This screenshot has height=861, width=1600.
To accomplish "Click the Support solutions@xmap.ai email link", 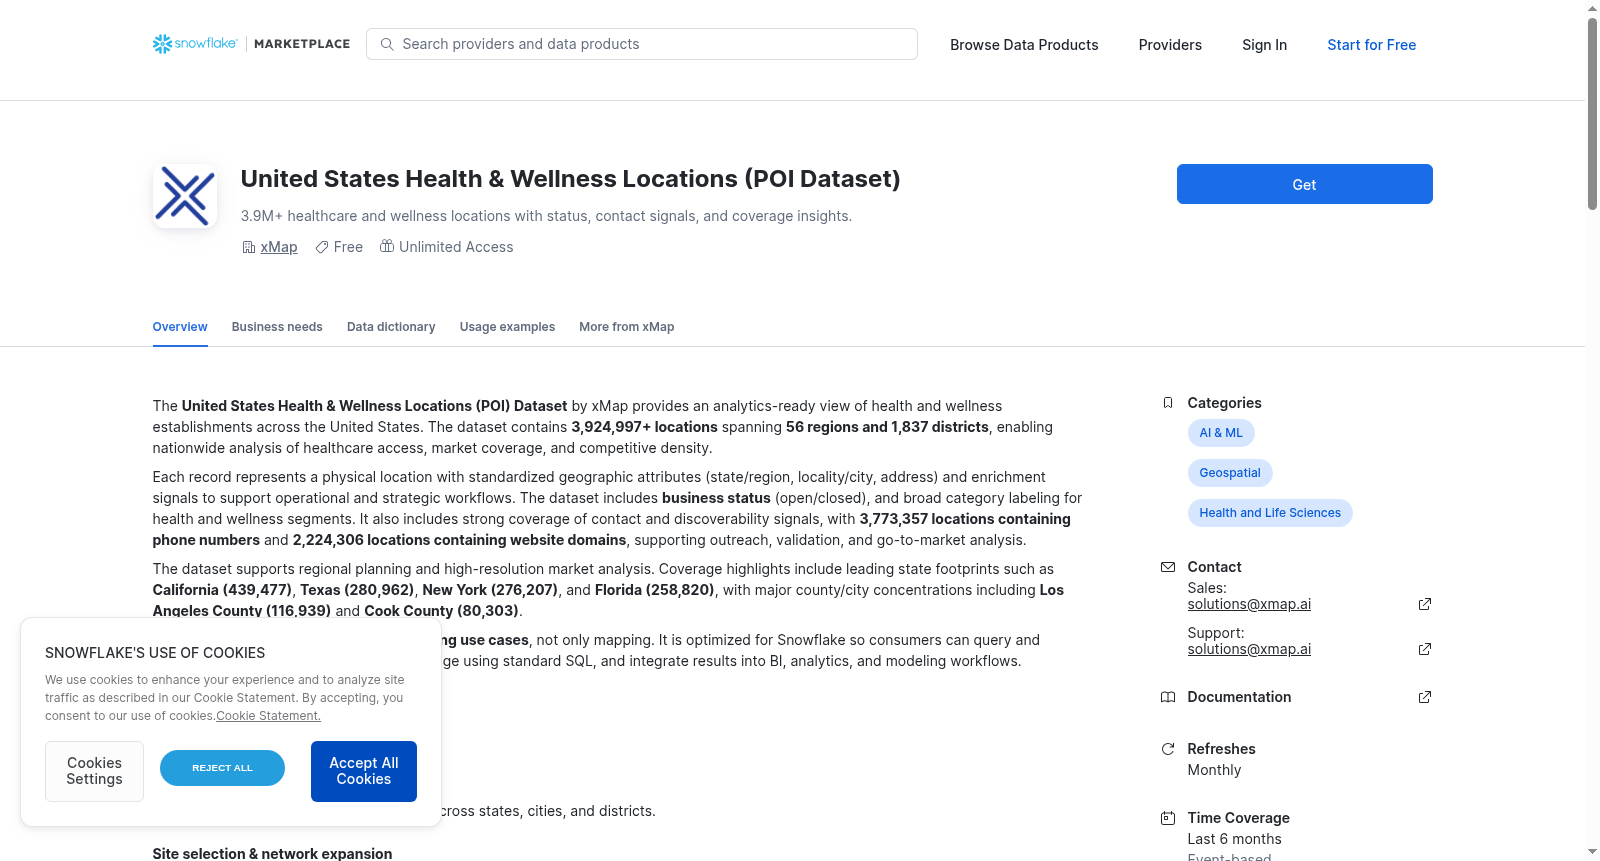I will click(x=1249, y=649).
